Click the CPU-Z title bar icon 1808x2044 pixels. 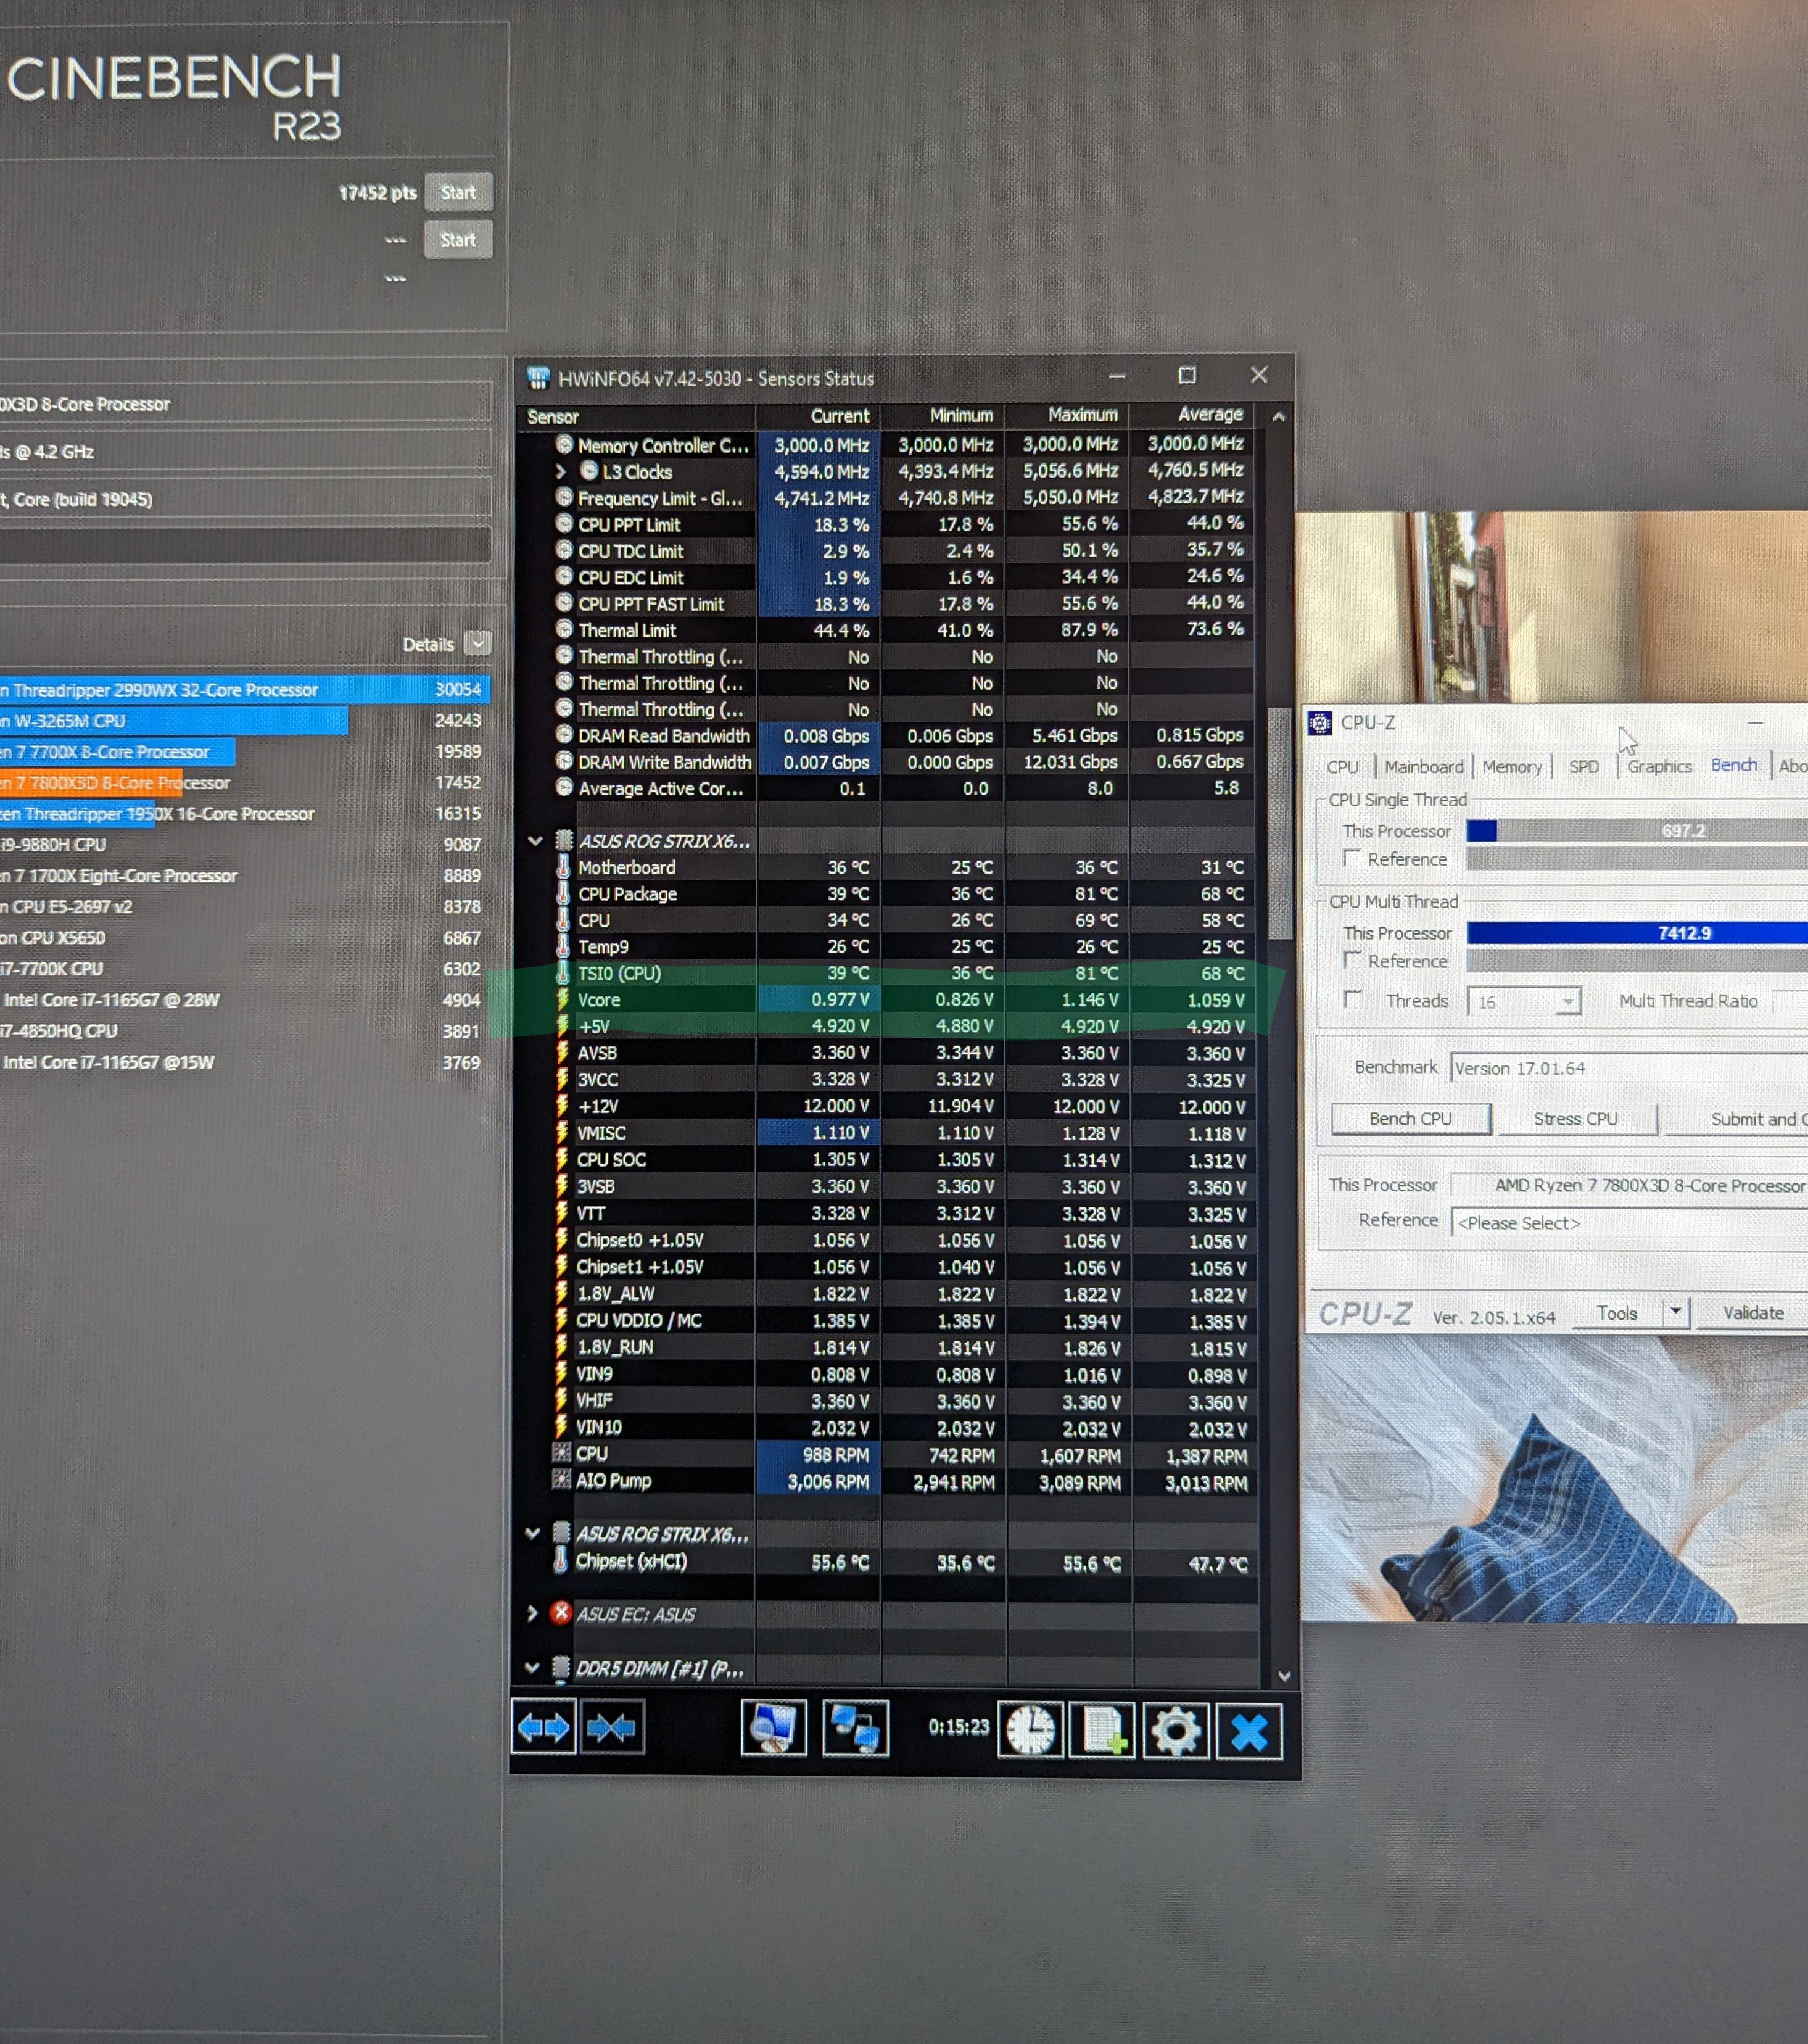pos(1320,722)
